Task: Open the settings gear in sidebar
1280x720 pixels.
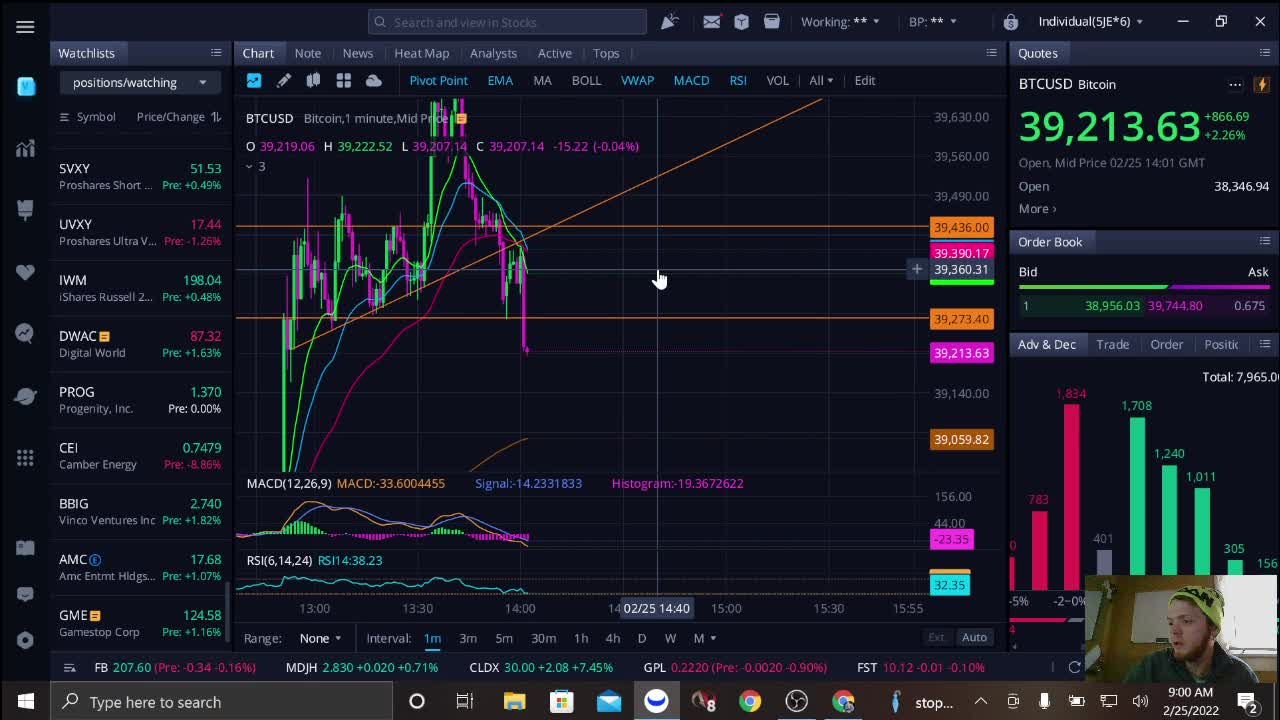Action: point(25,640)
